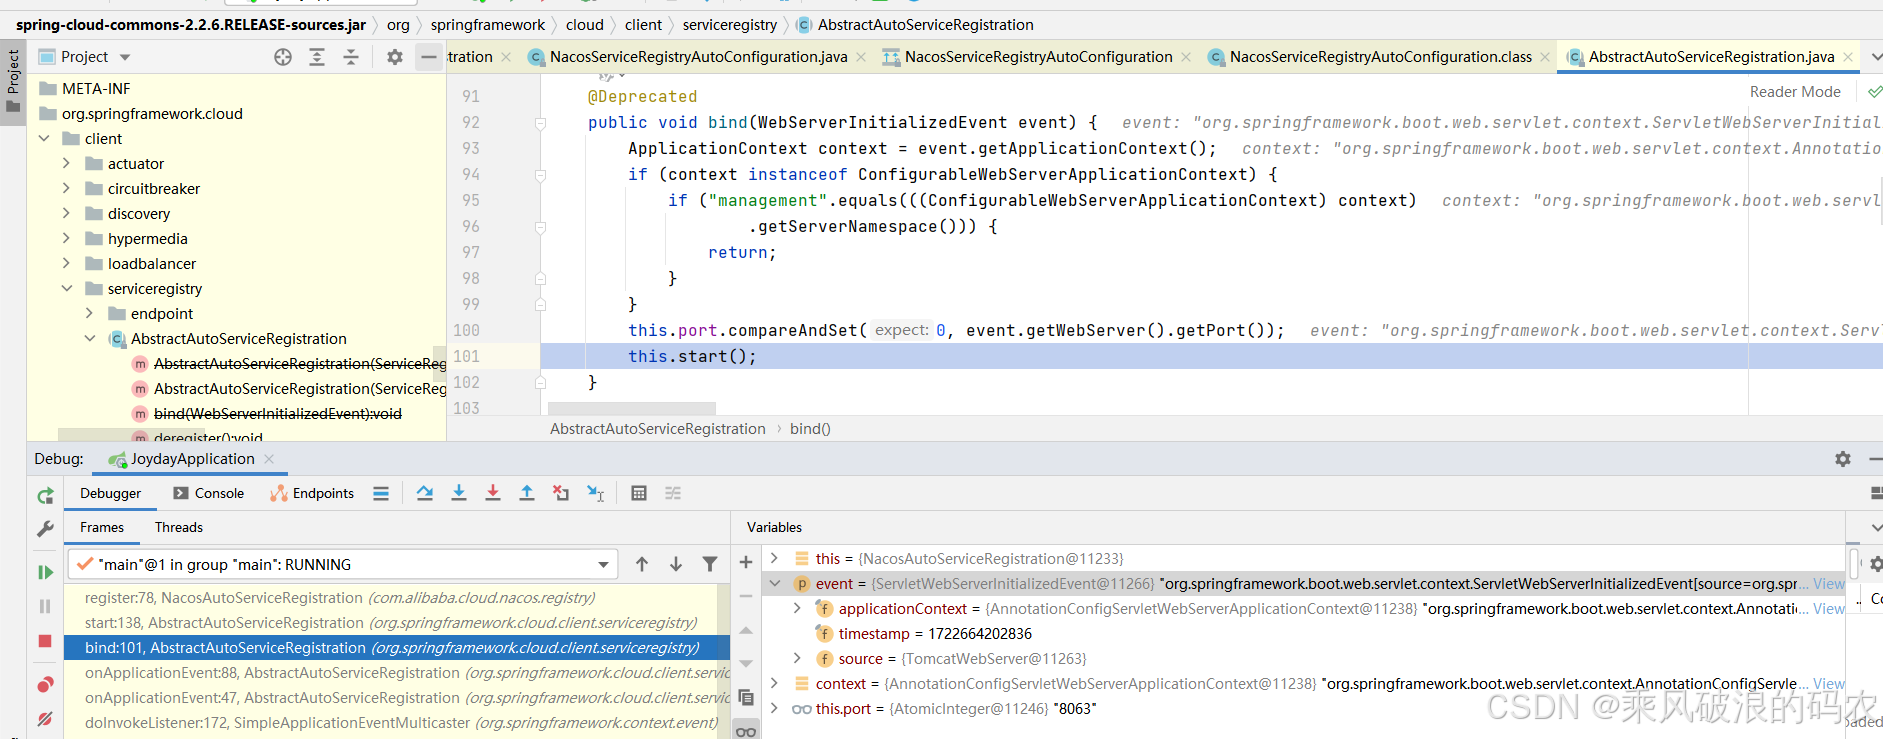Click the Run to Cursor icon
Screen dimensions: 1883x739
tap(596, 493)
